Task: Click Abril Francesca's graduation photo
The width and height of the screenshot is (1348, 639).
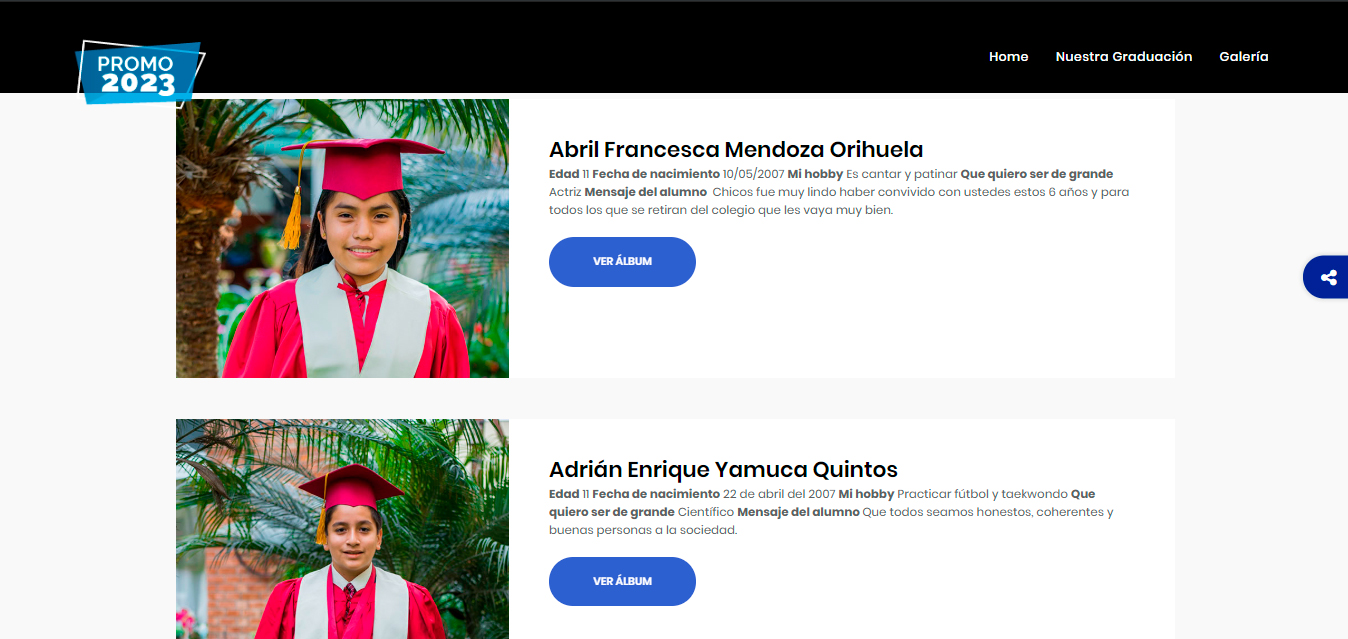Action: [x=342, y=238]
